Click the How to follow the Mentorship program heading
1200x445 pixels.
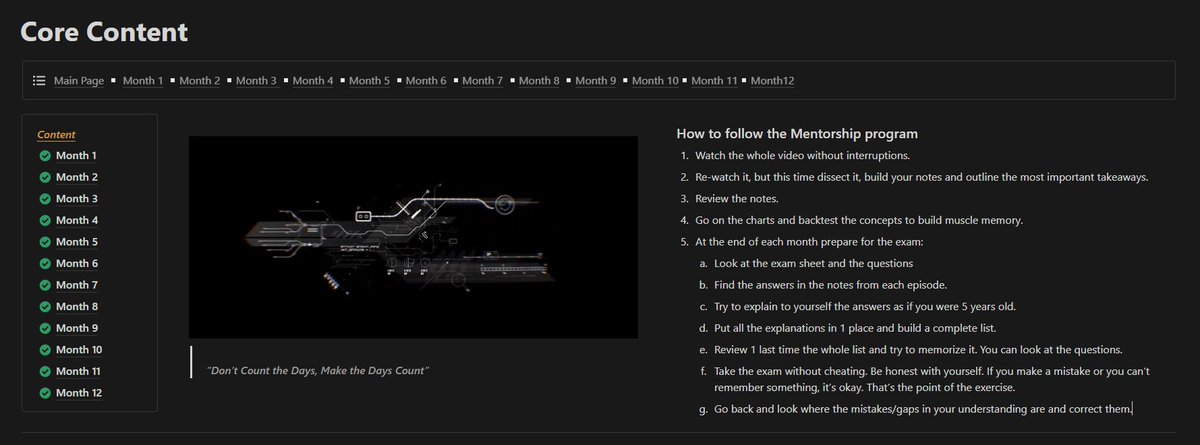point(797,134)
